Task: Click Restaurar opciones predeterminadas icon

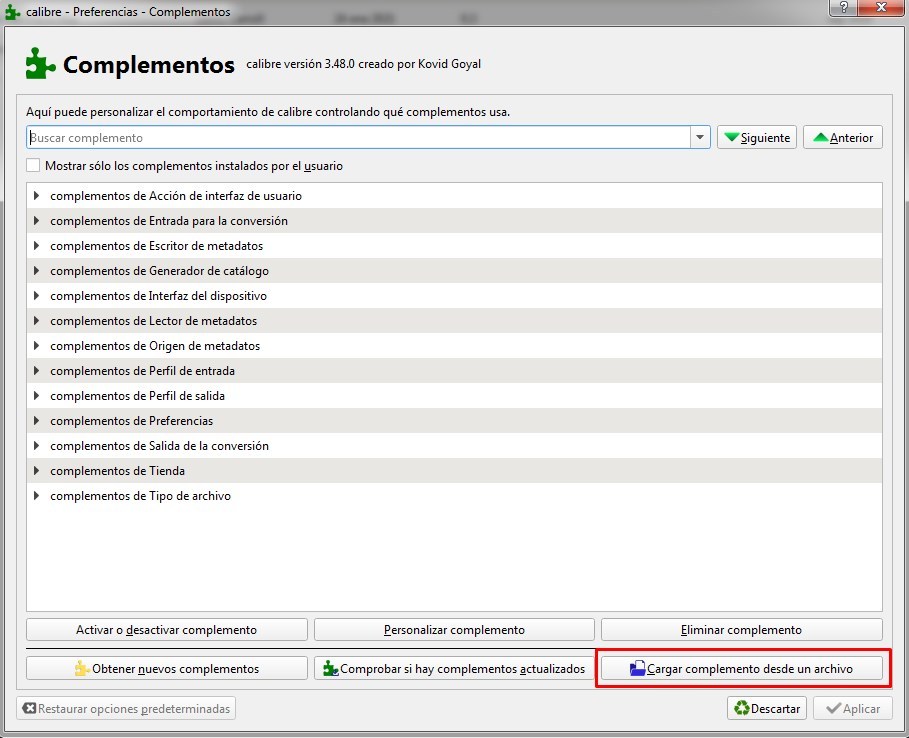Action: (x=30, y=709)
